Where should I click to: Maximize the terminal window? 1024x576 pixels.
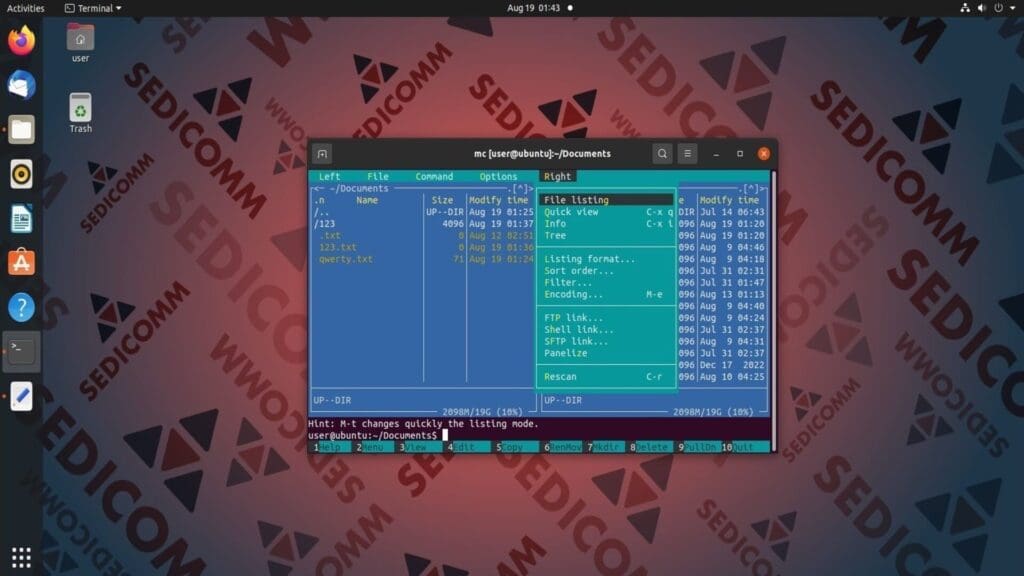pos(740,154)
